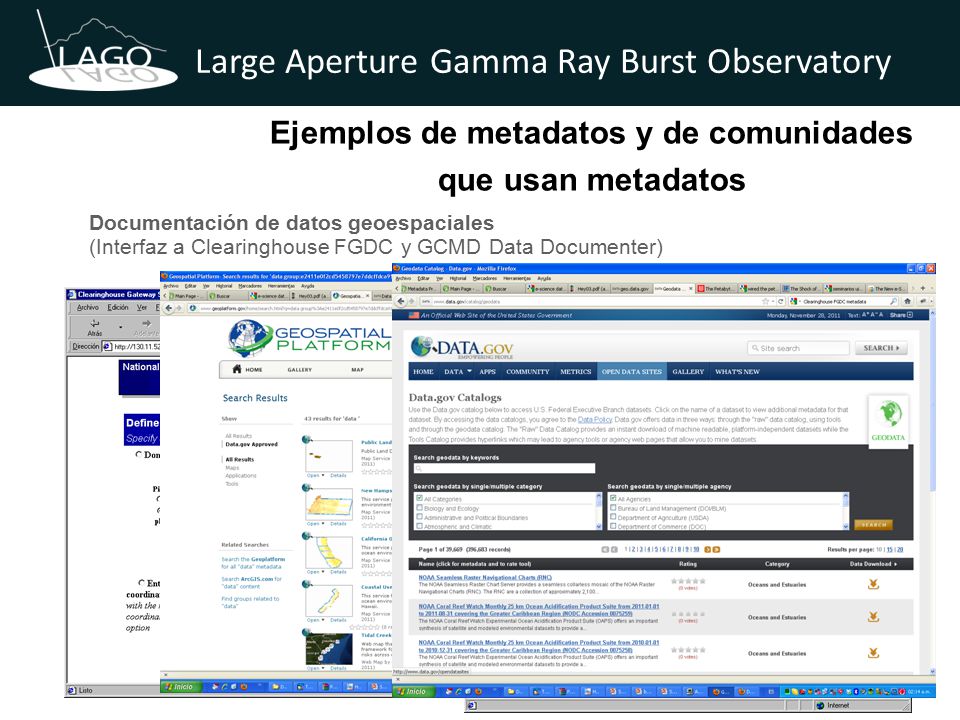Click back arrow in Geospatial Platform browser
This screenshot has width=960, height=720.
click(x=169, y=308)
